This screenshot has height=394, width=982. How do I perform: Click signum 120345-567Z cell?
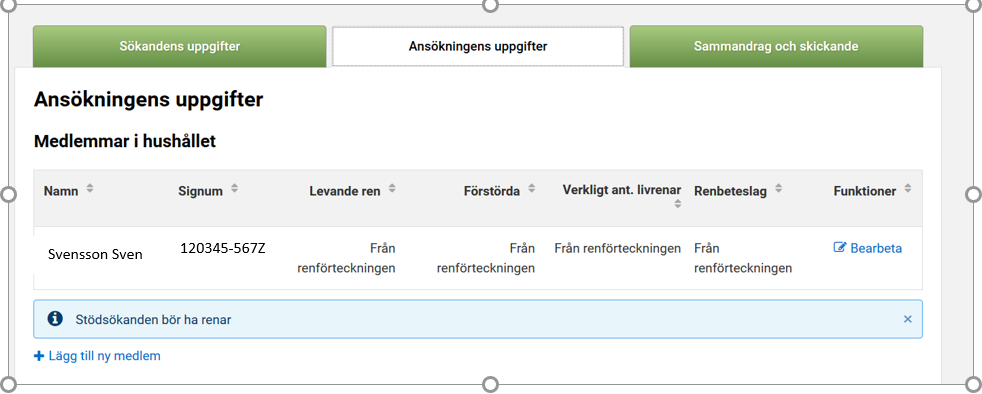pos(223,248)
